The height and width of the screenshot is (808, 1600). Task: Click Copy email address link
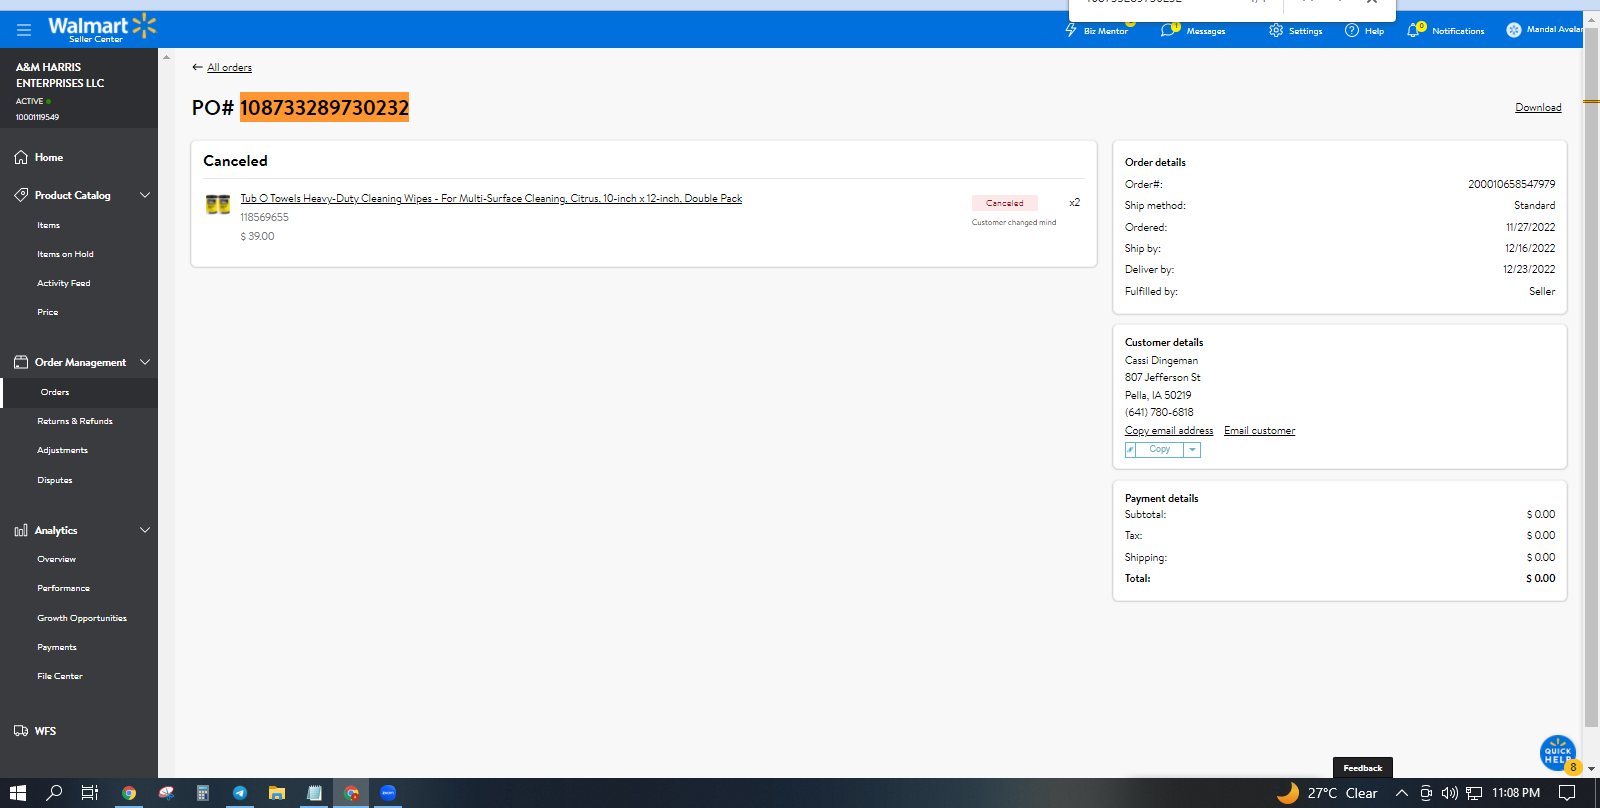pyautogui.click(x=1169, y=430)
